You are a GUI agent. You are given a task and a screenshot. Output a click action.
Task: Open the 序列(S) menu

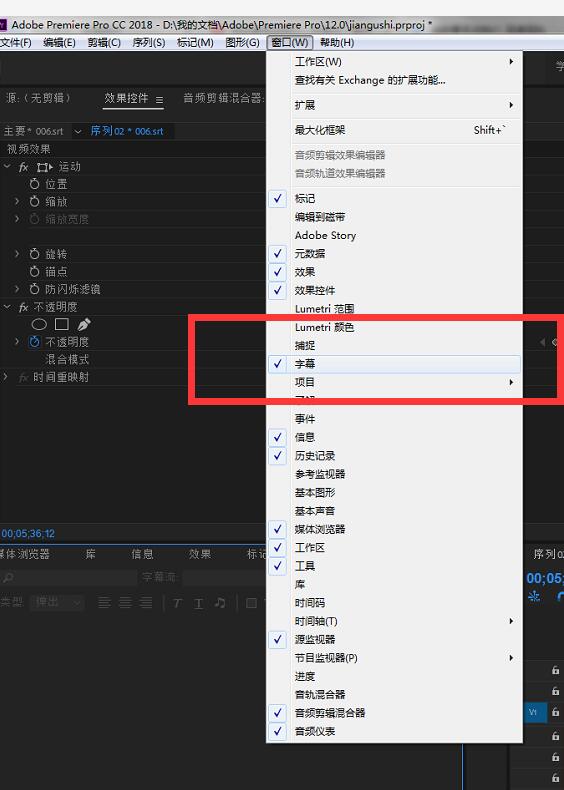click(149, 43)
